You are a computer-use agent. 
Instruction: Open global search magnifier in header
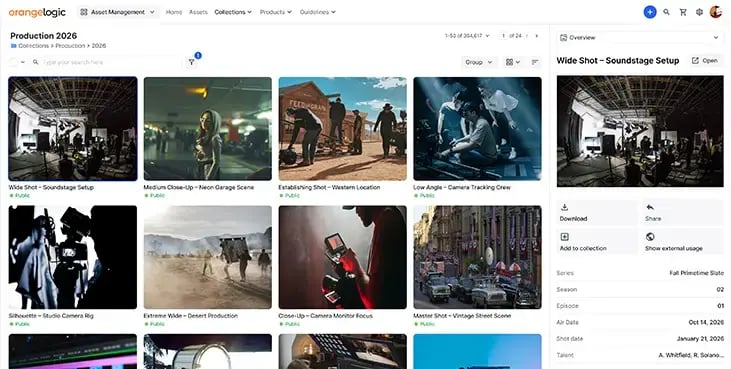tap(666, 12)
